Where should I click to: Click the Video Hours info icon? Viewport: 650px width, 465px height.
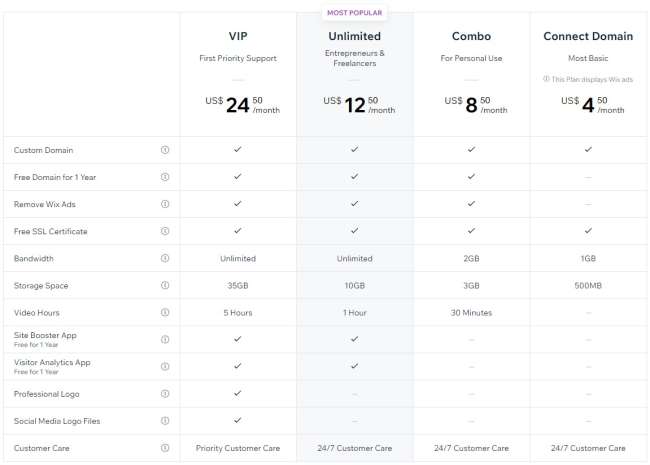coord(165,312)
